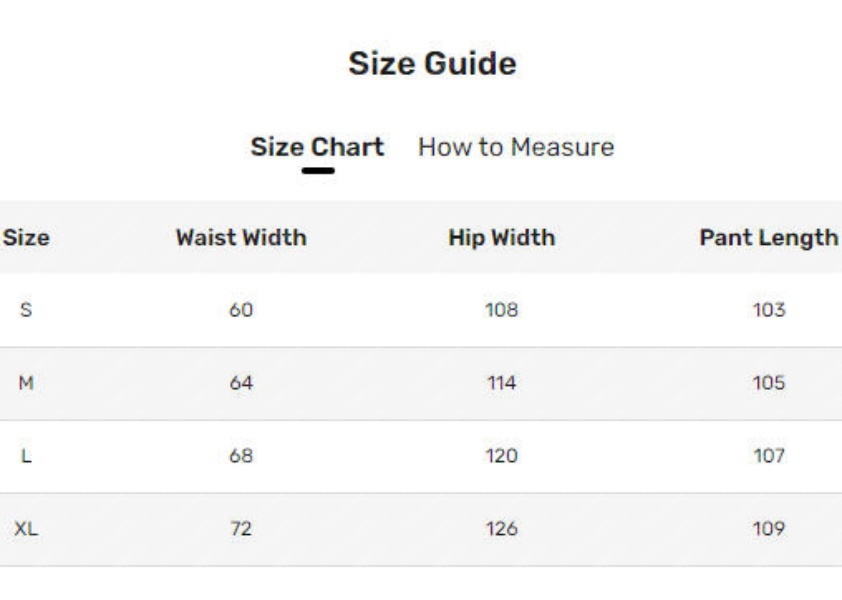Click pant length value 103
Screen dimensions: 842x600
pos(769,310)
